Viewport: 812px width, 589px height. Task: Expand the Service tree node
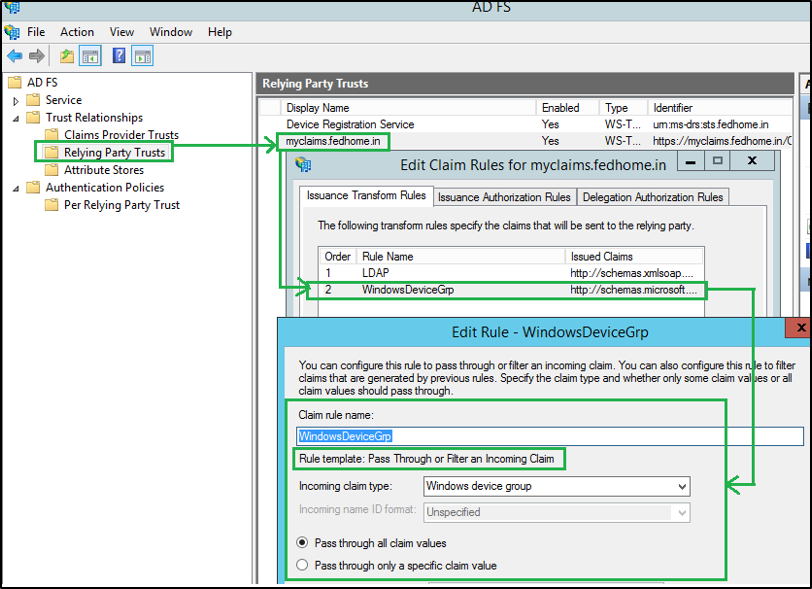tap(14, 101)
